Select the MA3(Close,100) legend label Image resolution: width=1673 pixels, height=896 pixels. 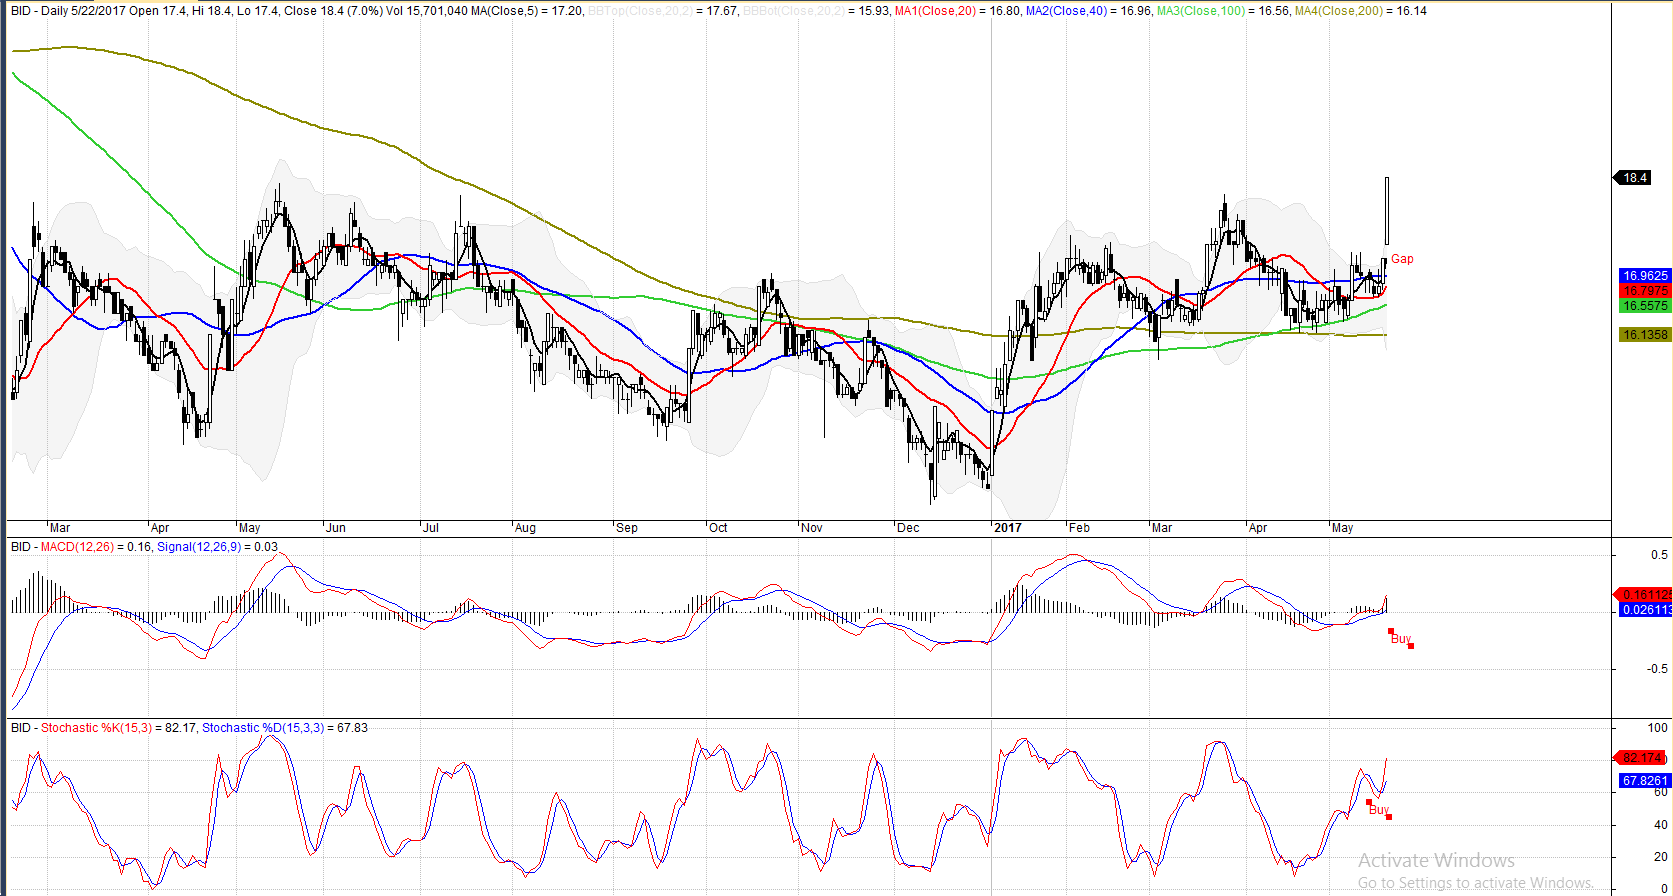coord(1200,11)
